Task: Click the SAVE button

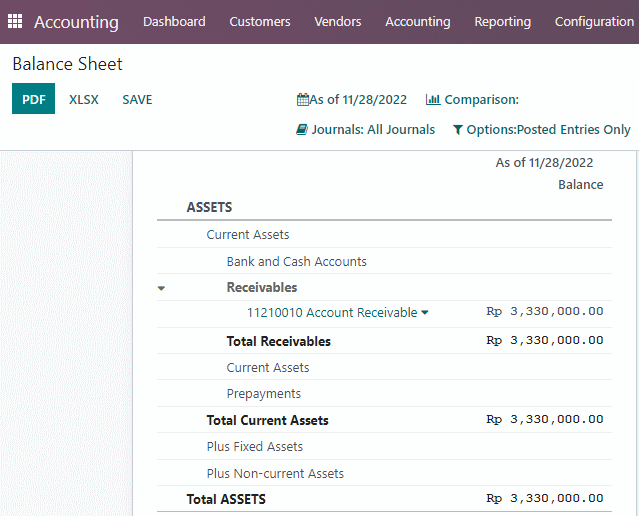Action: pyautogui.click(x=137, y=99)
